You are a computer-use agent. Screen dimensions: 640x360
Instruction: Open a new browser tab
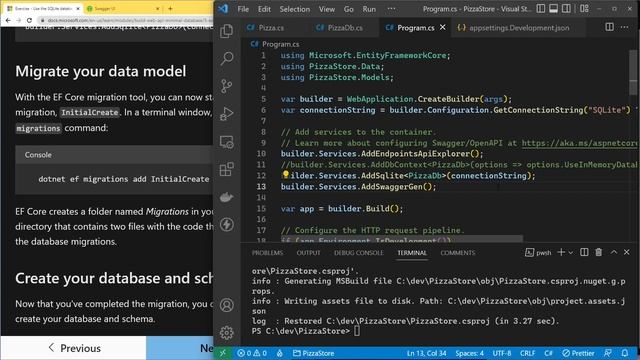click(x=170, y=8)
